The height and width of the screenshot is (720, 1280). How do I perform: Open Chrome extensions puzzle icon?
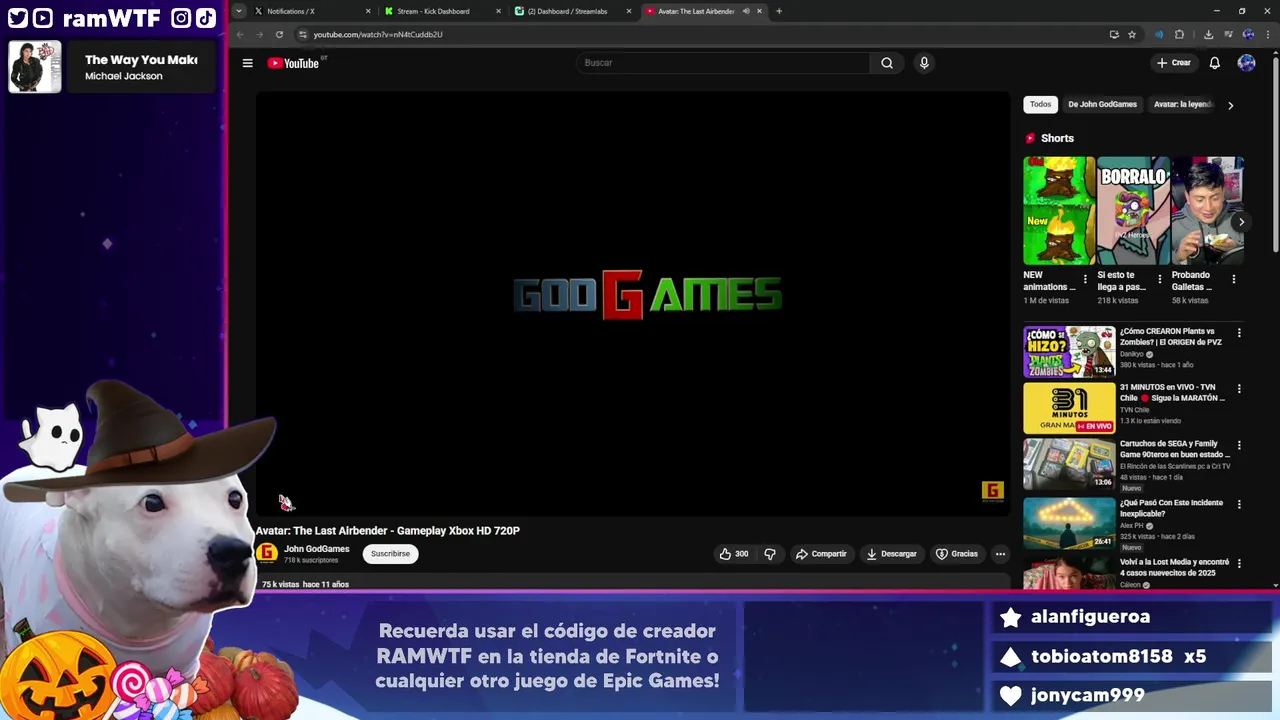point(1179,34)
